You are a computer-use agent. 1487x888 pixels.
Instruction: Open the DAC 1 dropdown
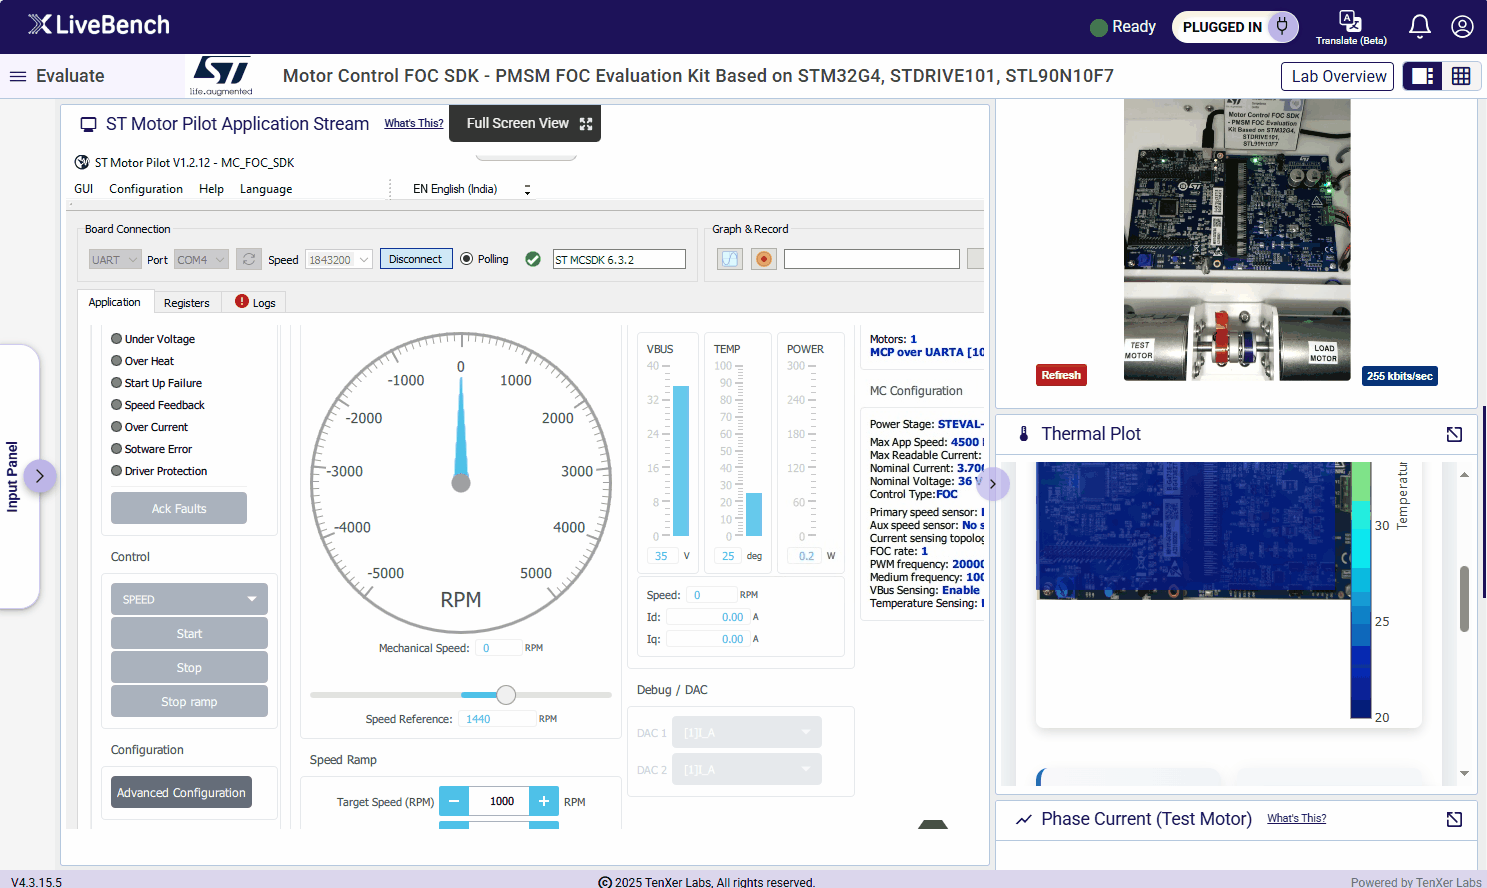(x=747, y=732)
